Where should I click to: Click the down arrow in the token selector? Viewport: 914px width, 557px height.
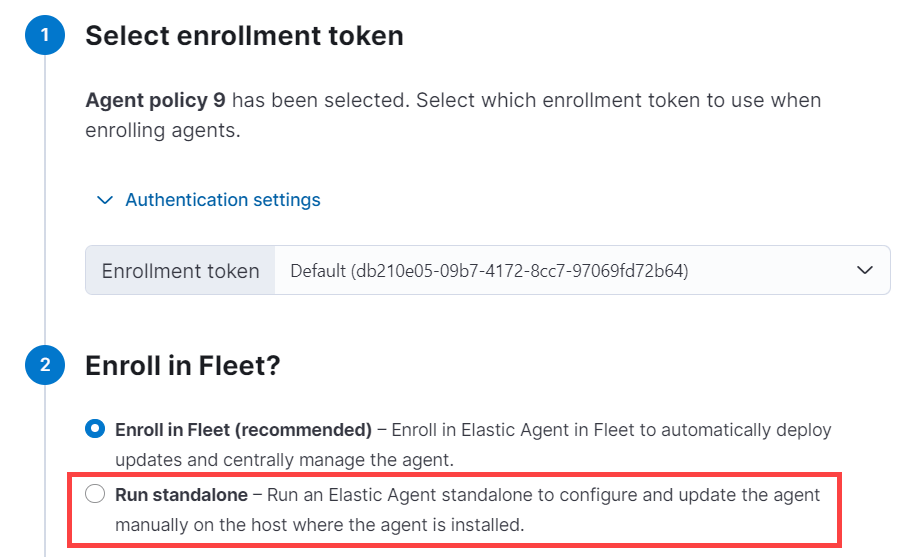866,270
